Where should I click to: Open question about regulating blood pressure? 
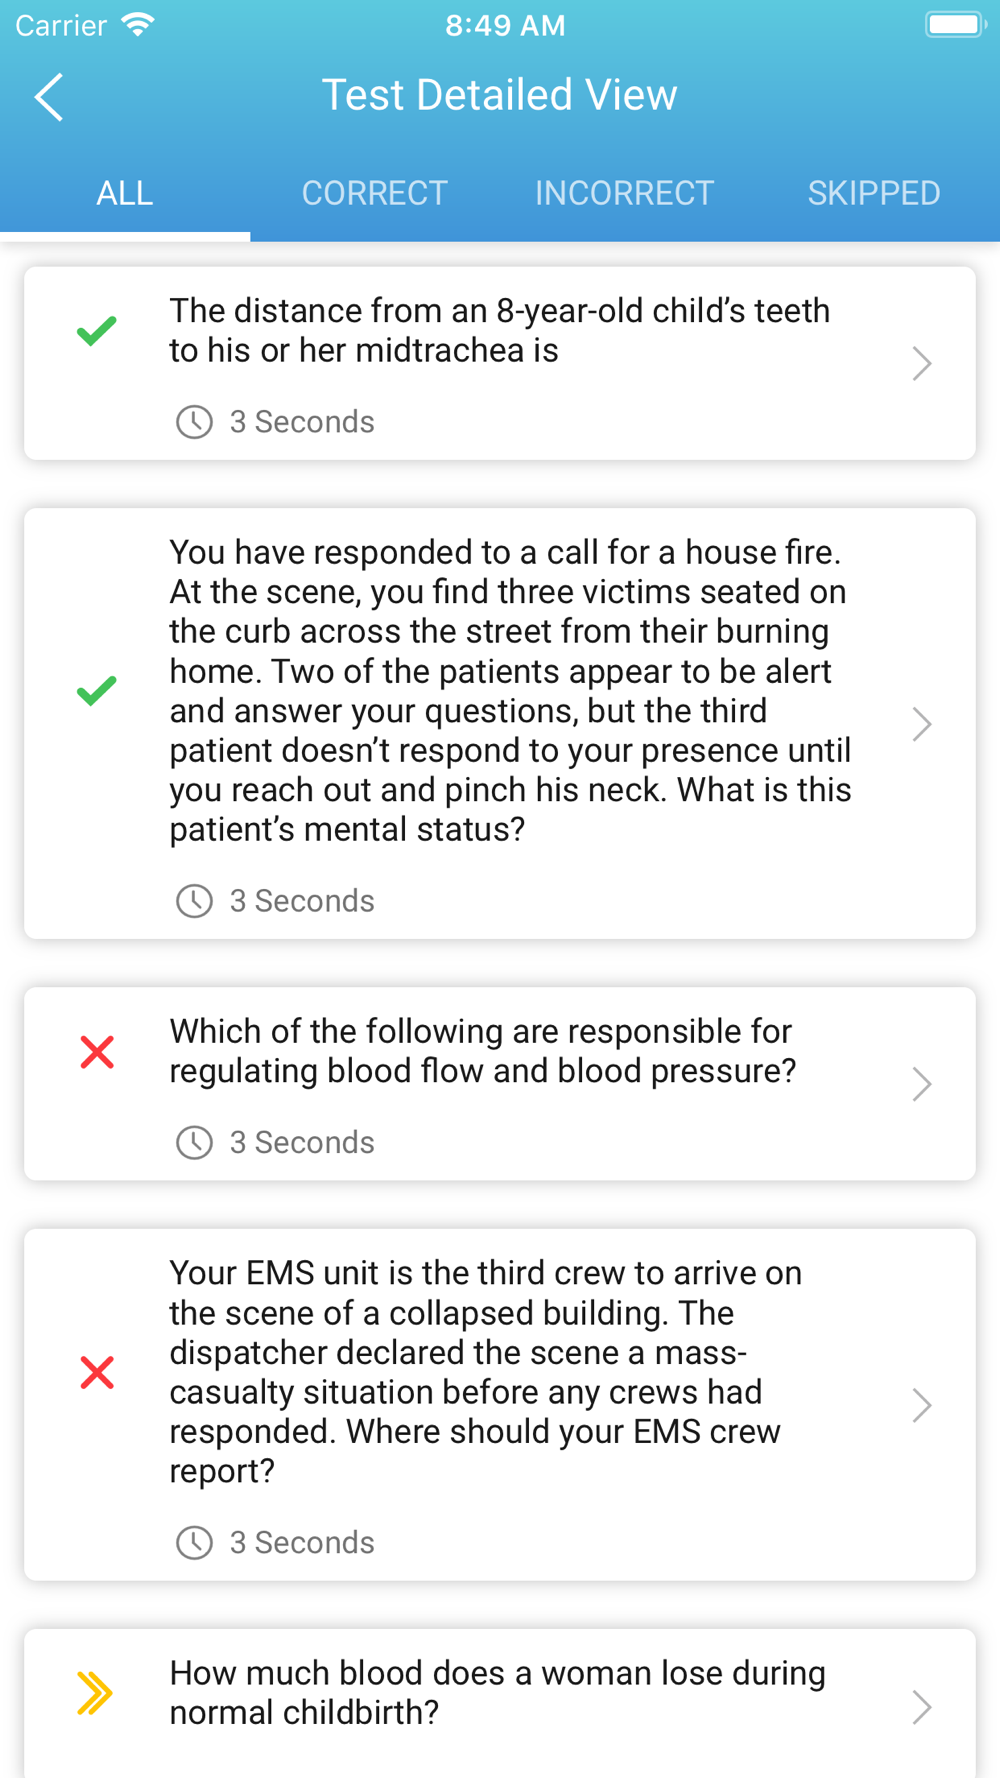(x=500, y=1084)
